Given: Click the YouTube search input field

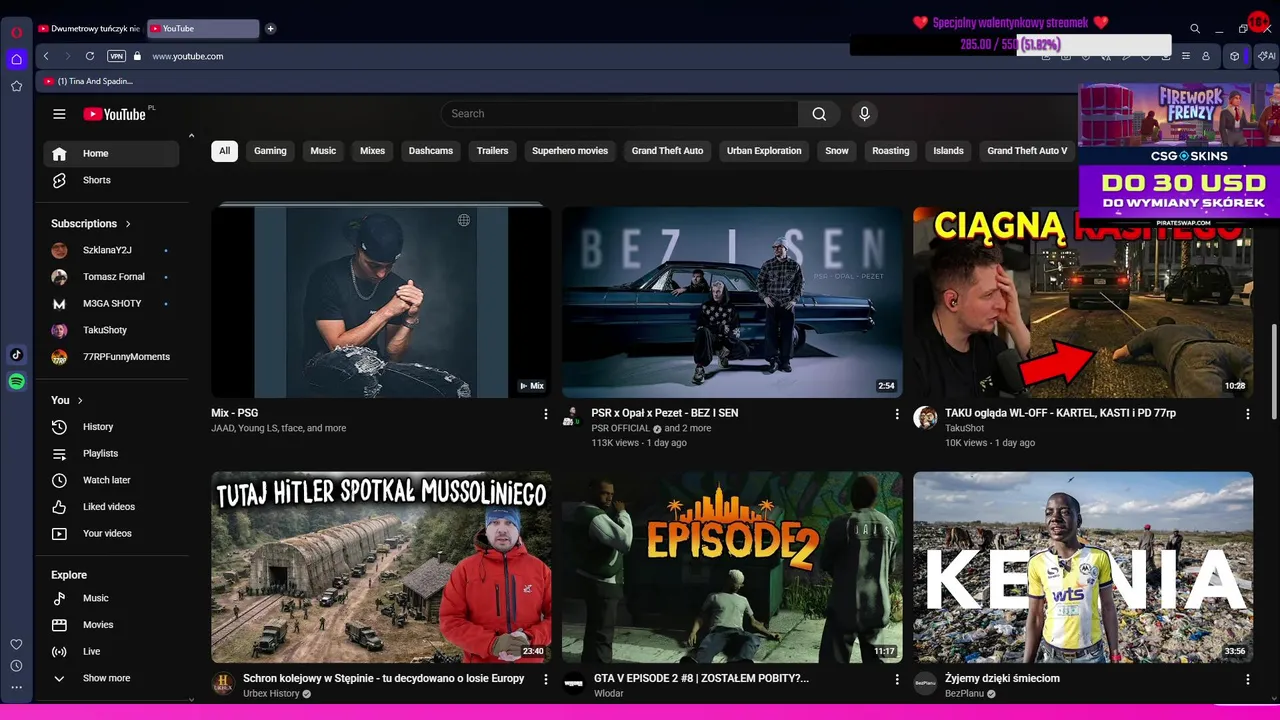Looking at the screenshot, I should [x=620, y=114].
